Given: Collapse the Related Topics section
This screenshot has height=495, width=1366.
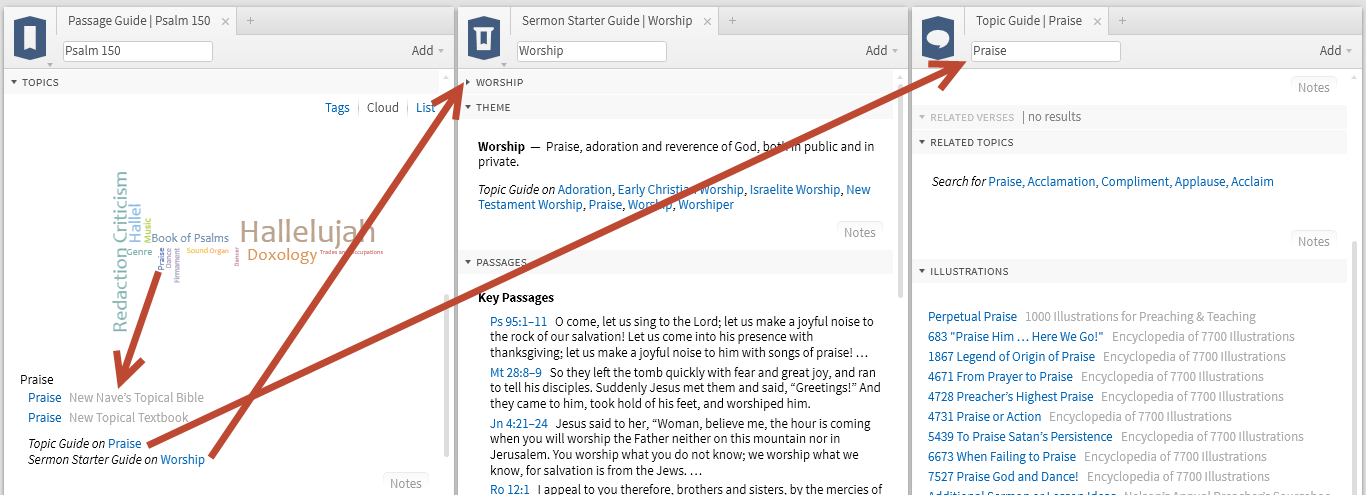Looking at the screenshot, I should [x=921, y=142].
